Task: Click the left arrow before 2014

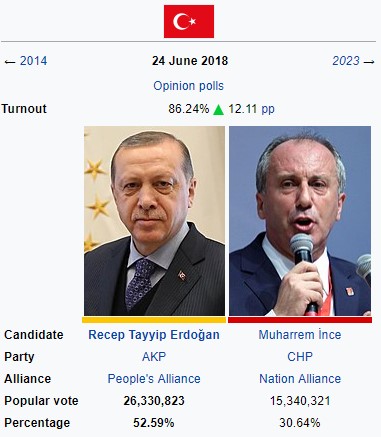Action: pyautogui.click(x=10, y=62)
